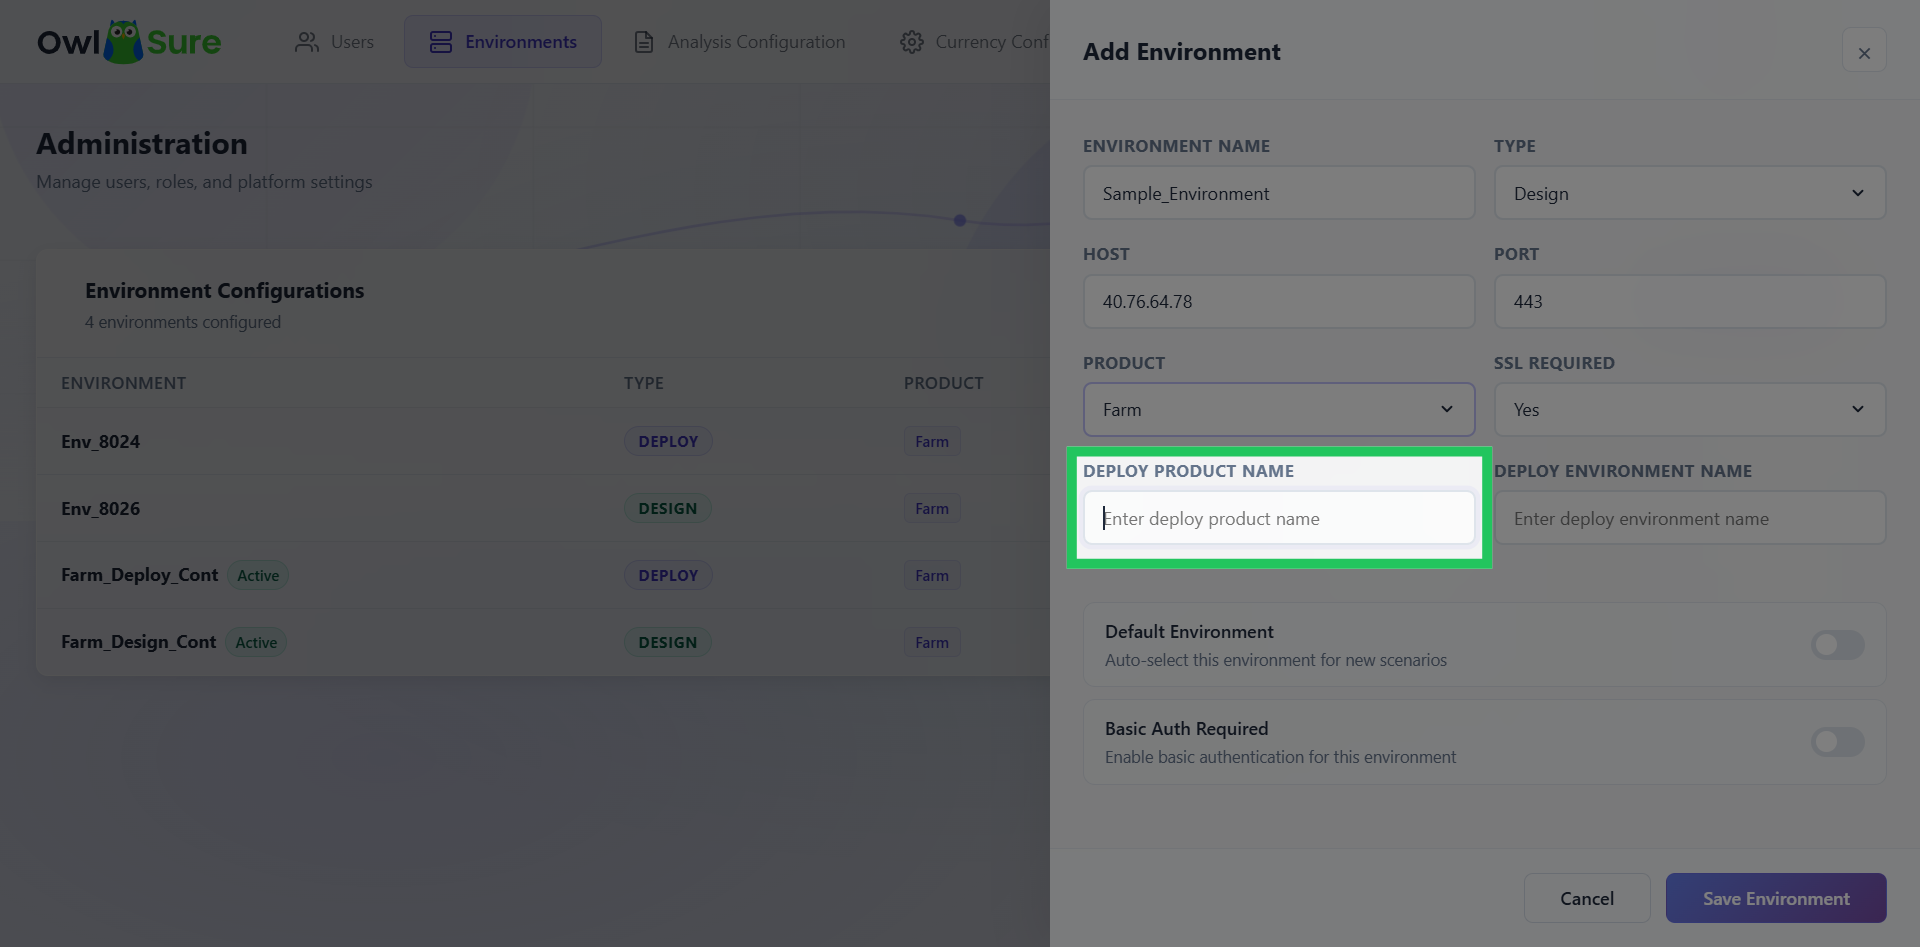Select the Environments tab
Viewport: 1920px width, 947px height.
coord(503,42)
